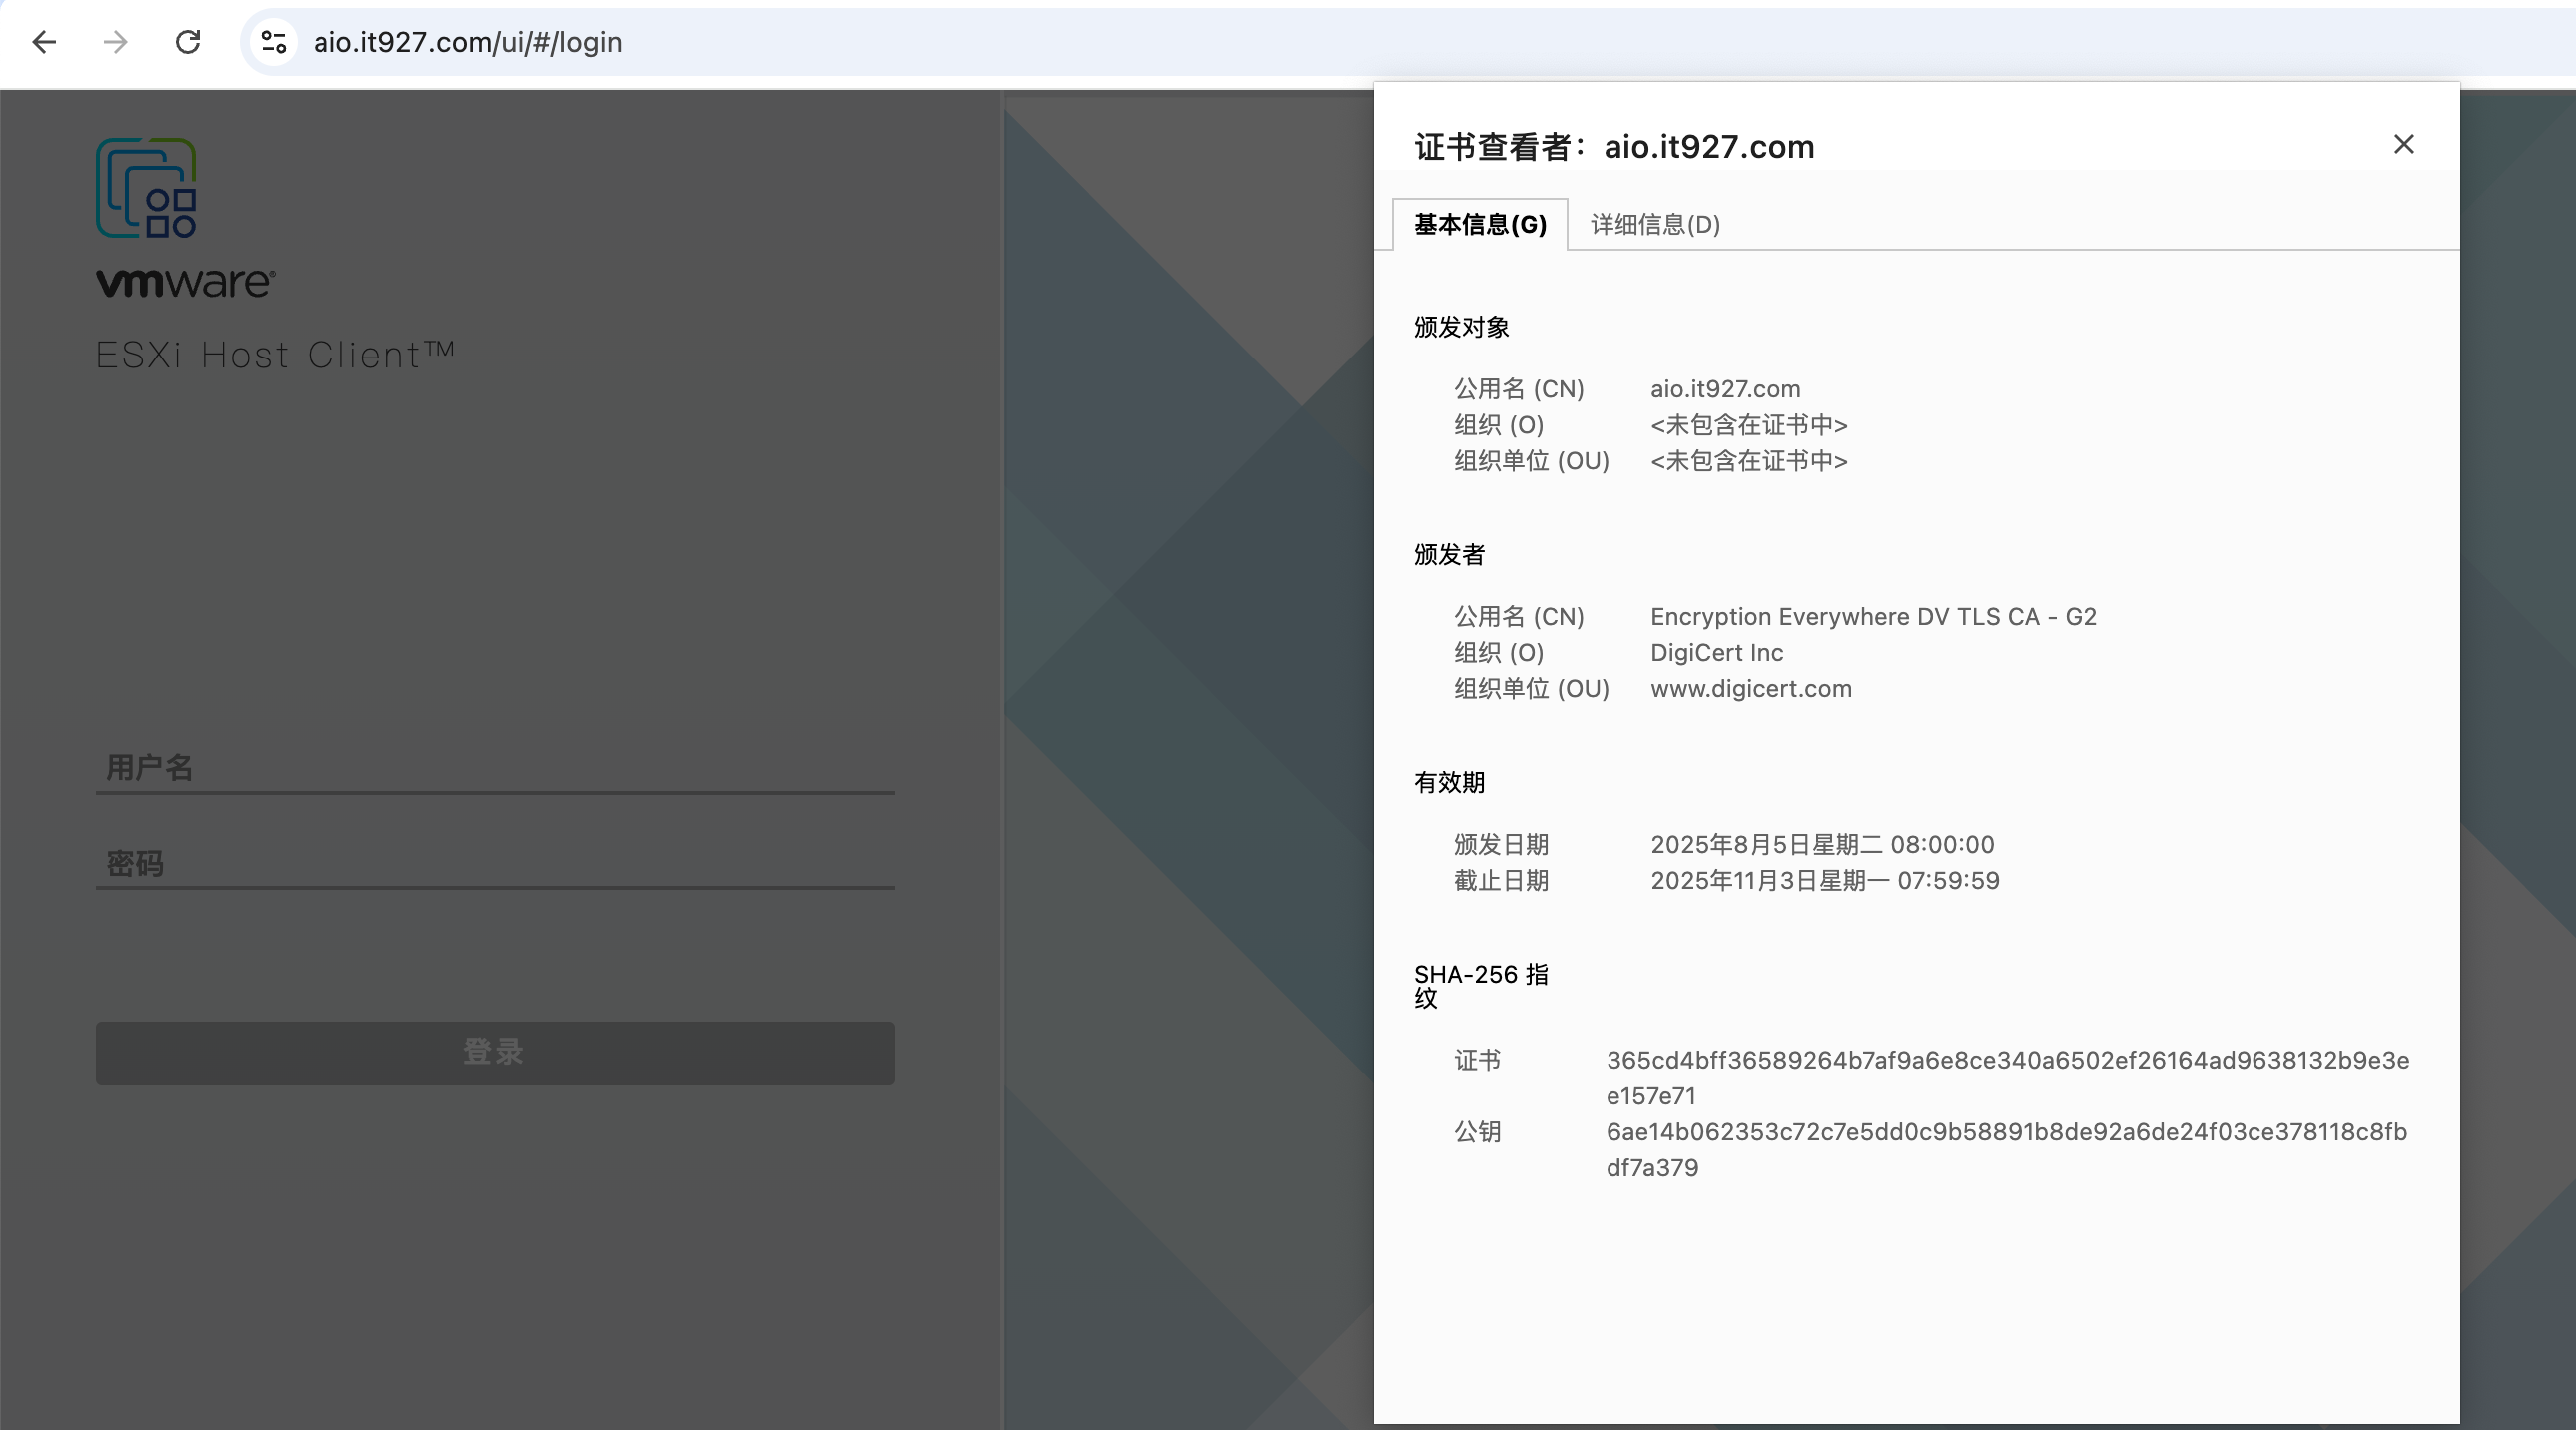
Task: Click the 颁发对象 section heading
Action: [x=1461, y=327]
